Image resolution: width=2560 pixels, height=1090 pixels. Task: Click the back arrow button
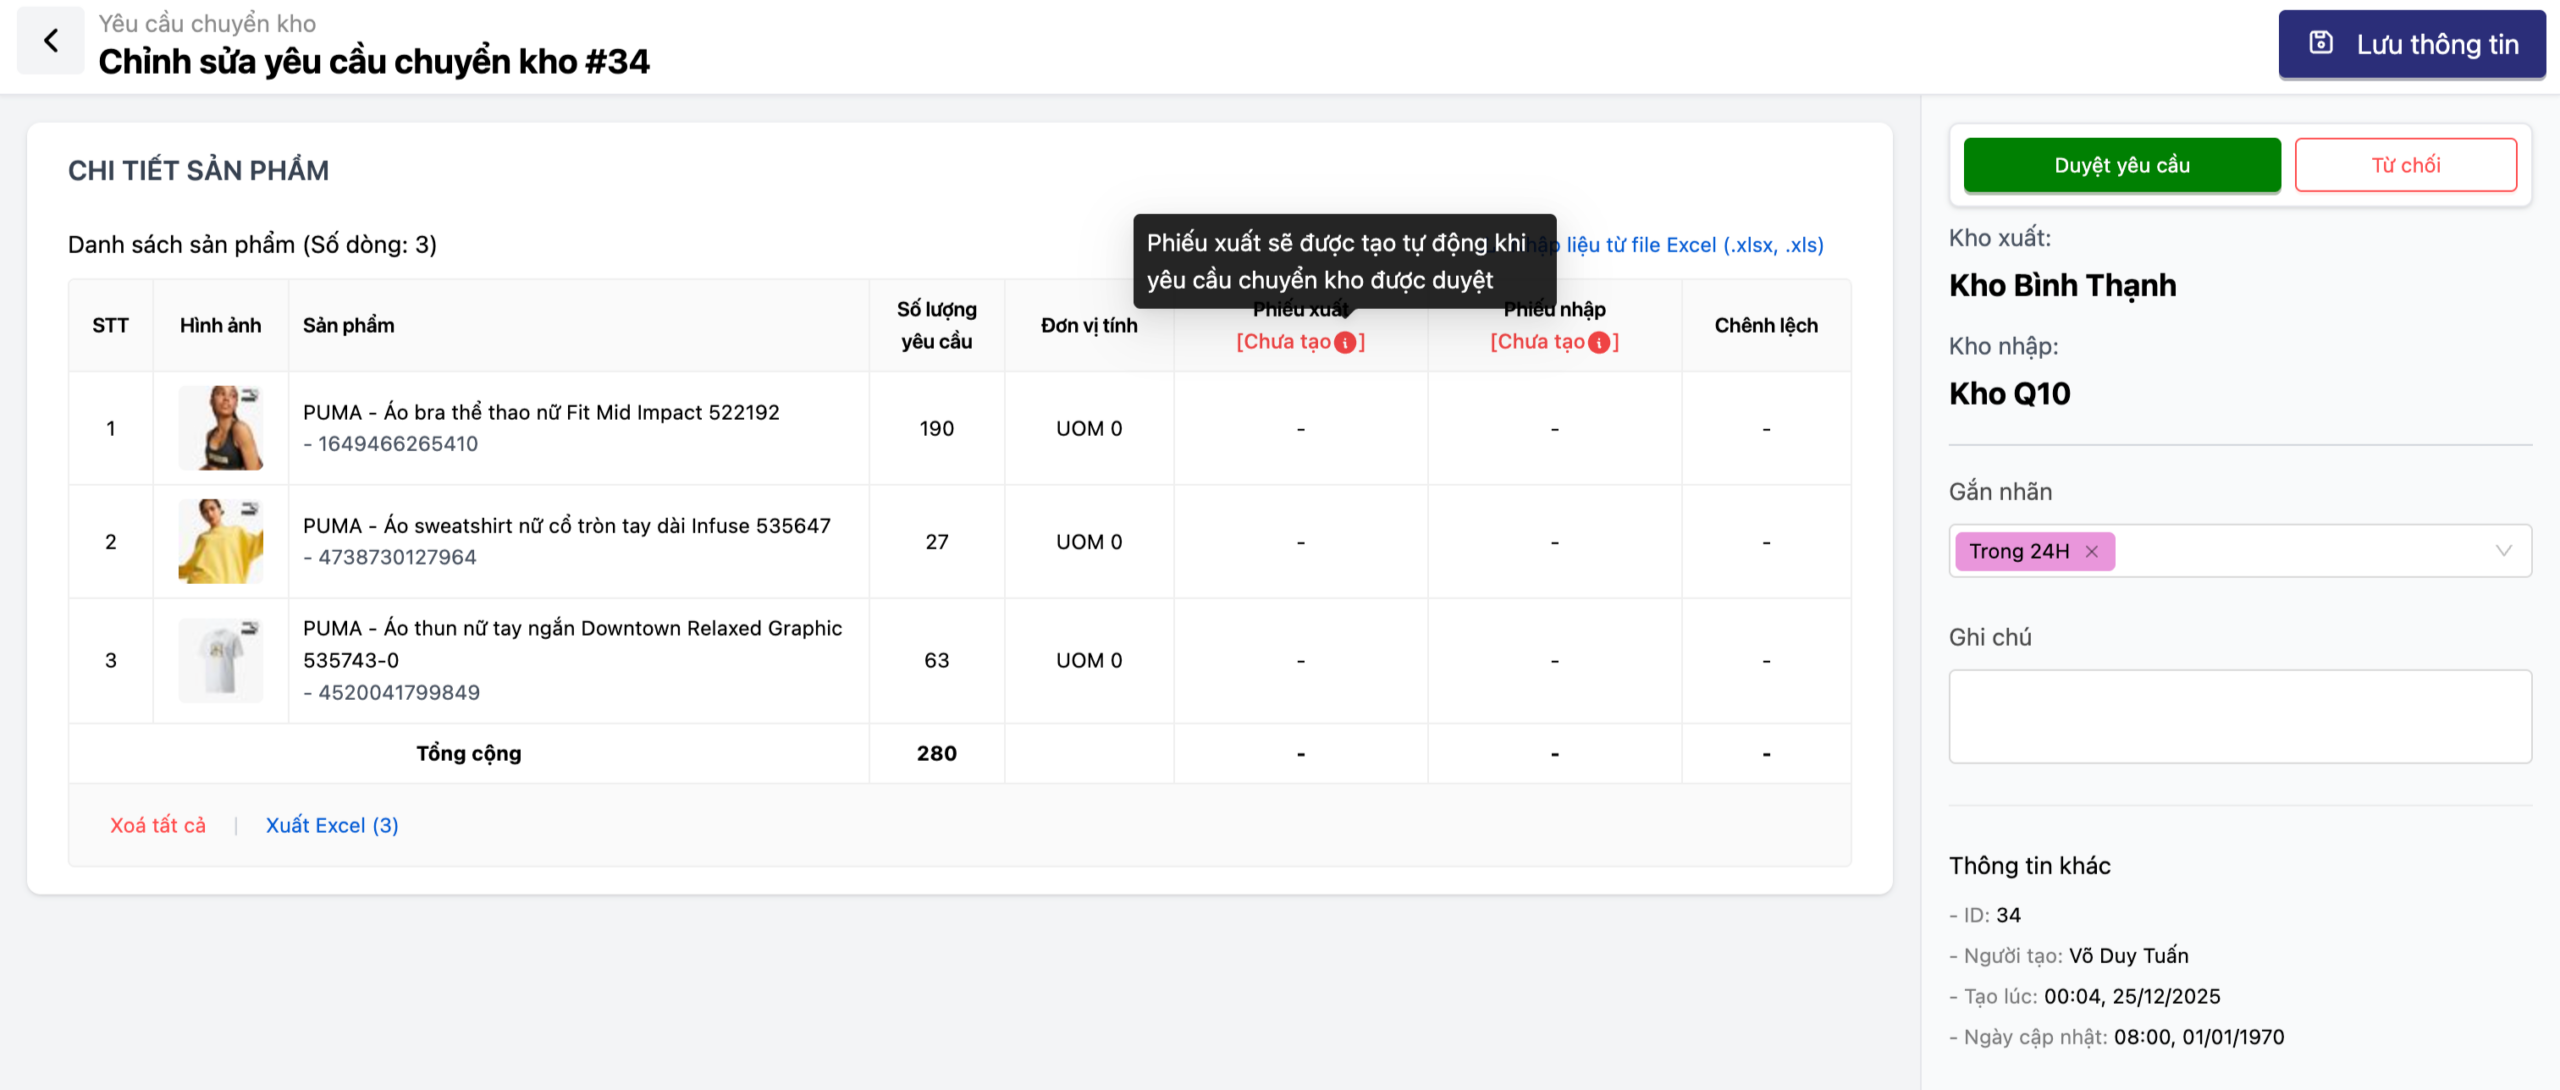pyautogui.click(x=51, y=41)
